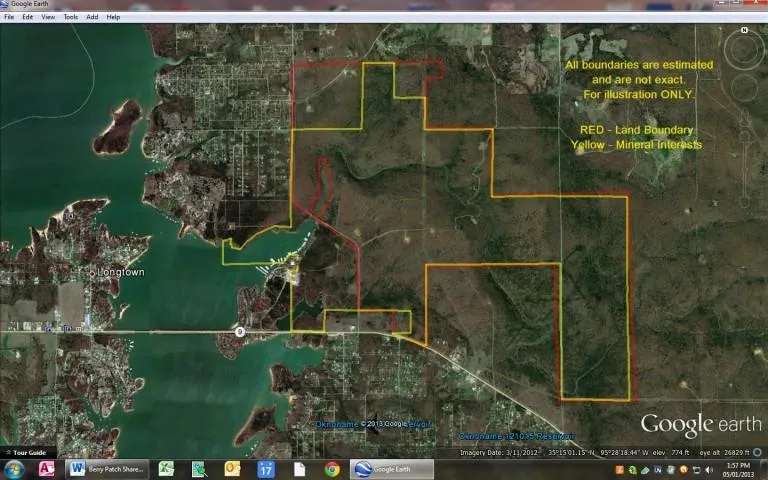Open Microsoft Access from the taskbar

tap(46, 469)
